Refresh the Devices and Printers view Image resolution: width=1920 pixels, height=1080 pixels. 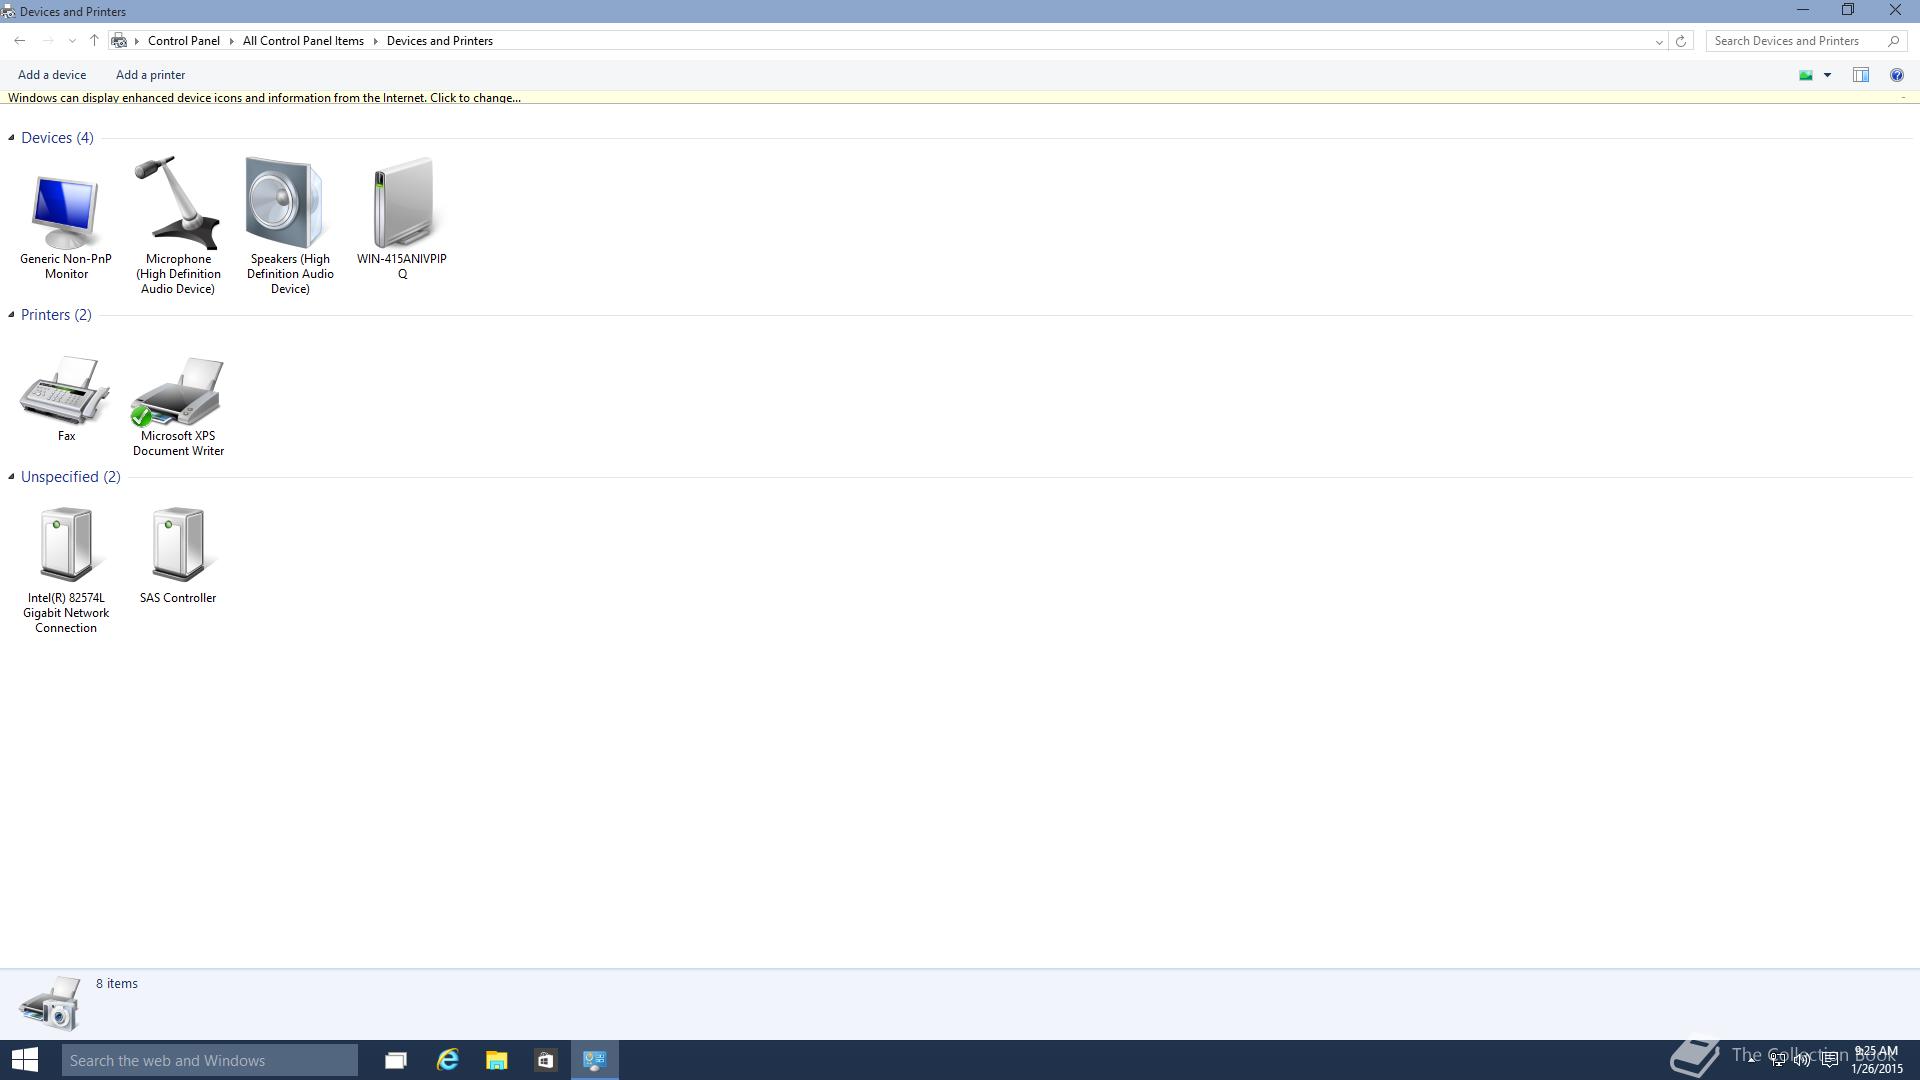(x=1681, y=41)
